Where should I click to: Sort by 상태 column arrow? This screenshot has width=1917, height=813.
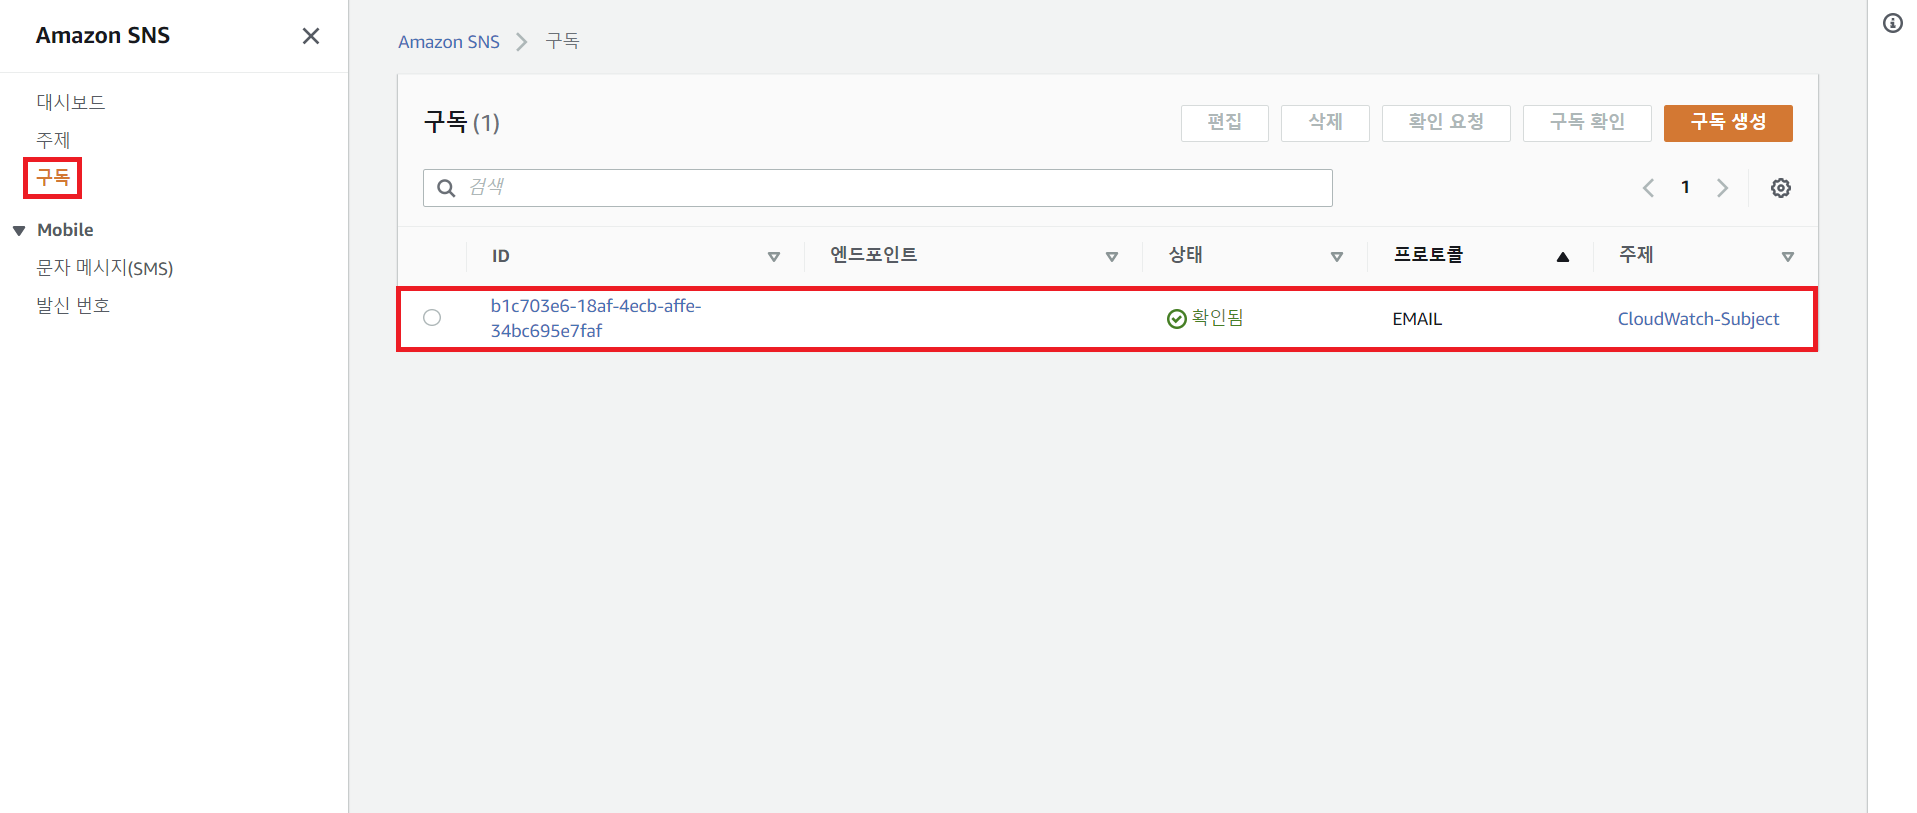pos(1337,257)
